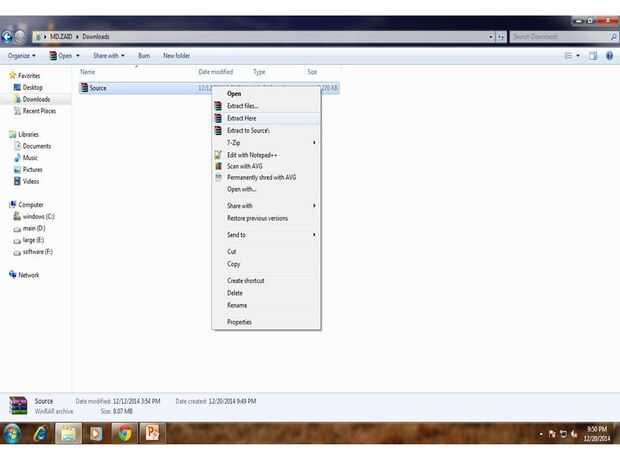Click the Action Center flag tray icon
The width and height of the screenshot is (620, 465).
click(x=552, y=434)
